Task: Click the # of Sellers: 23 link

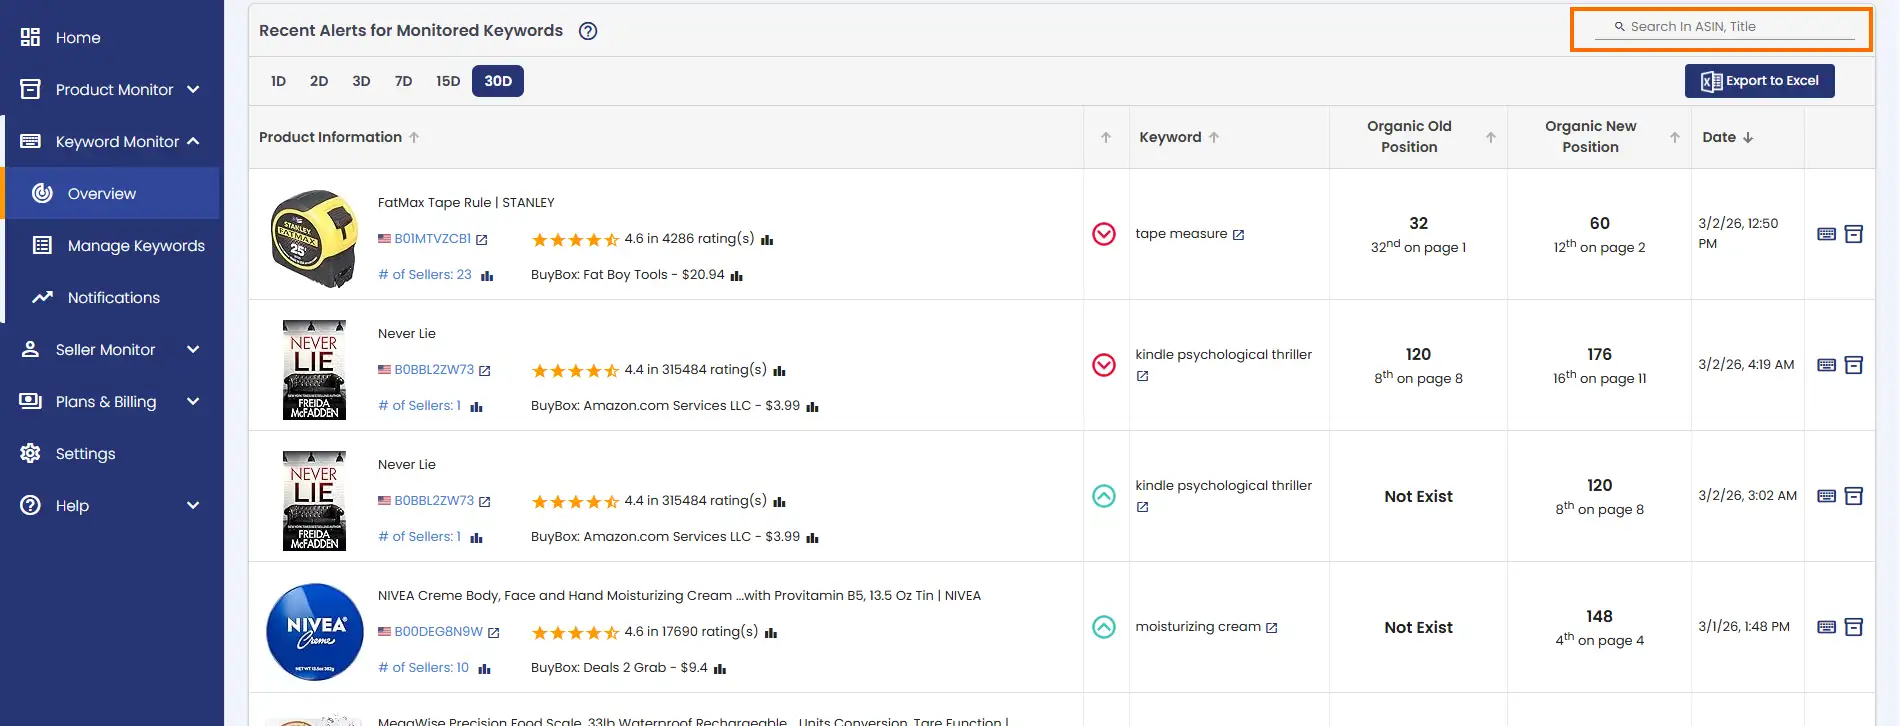Action: tap(425, 275)
